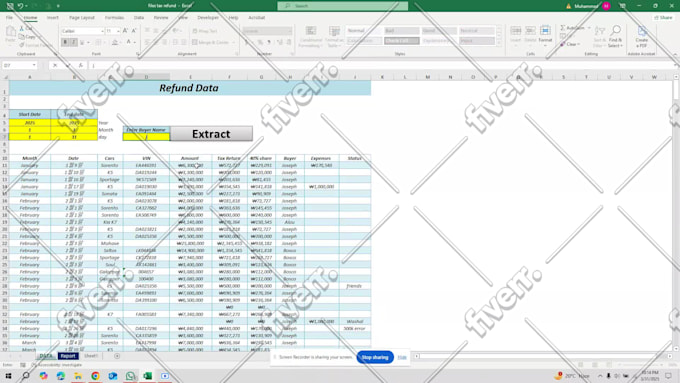Open the AutoSum dropdown arrow

coord(589,28)
